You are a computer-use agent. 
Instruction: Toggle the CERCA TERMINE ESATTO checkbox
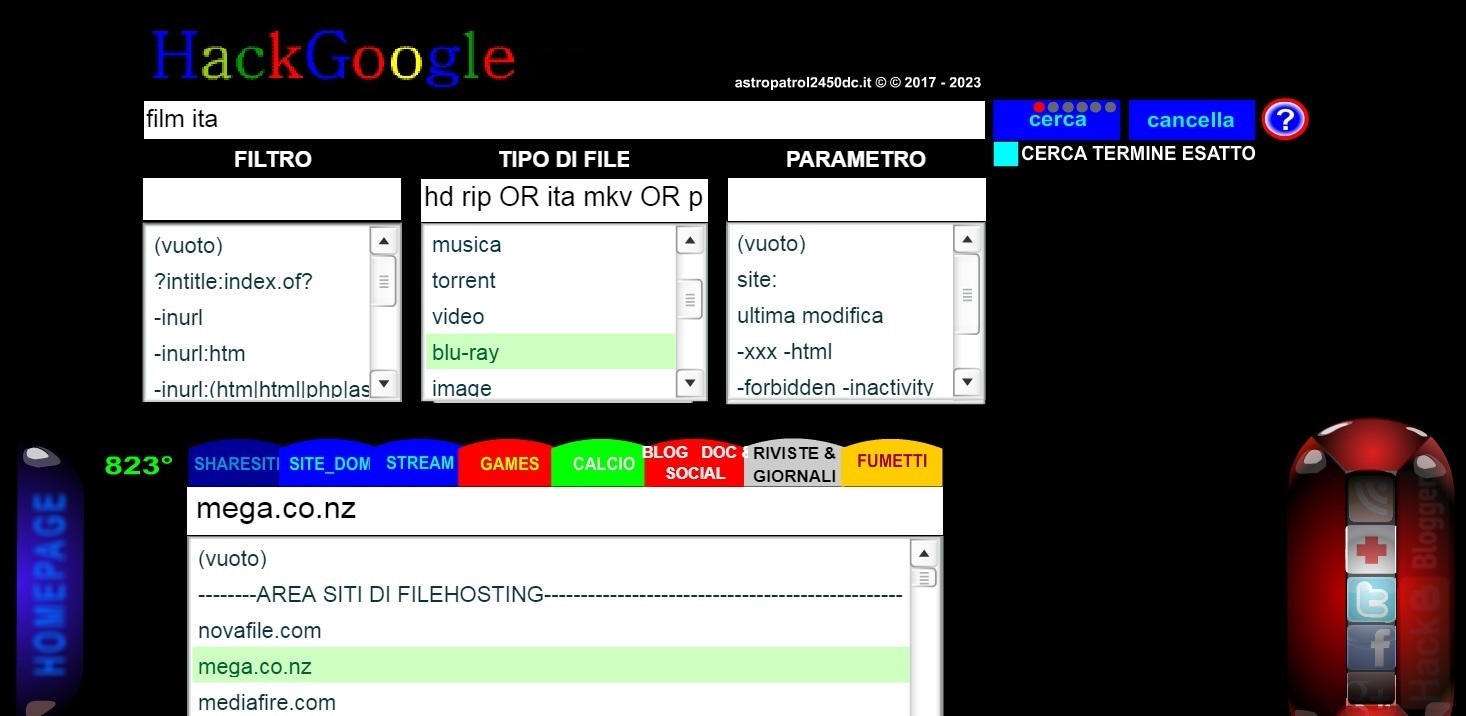[1006, 154]
